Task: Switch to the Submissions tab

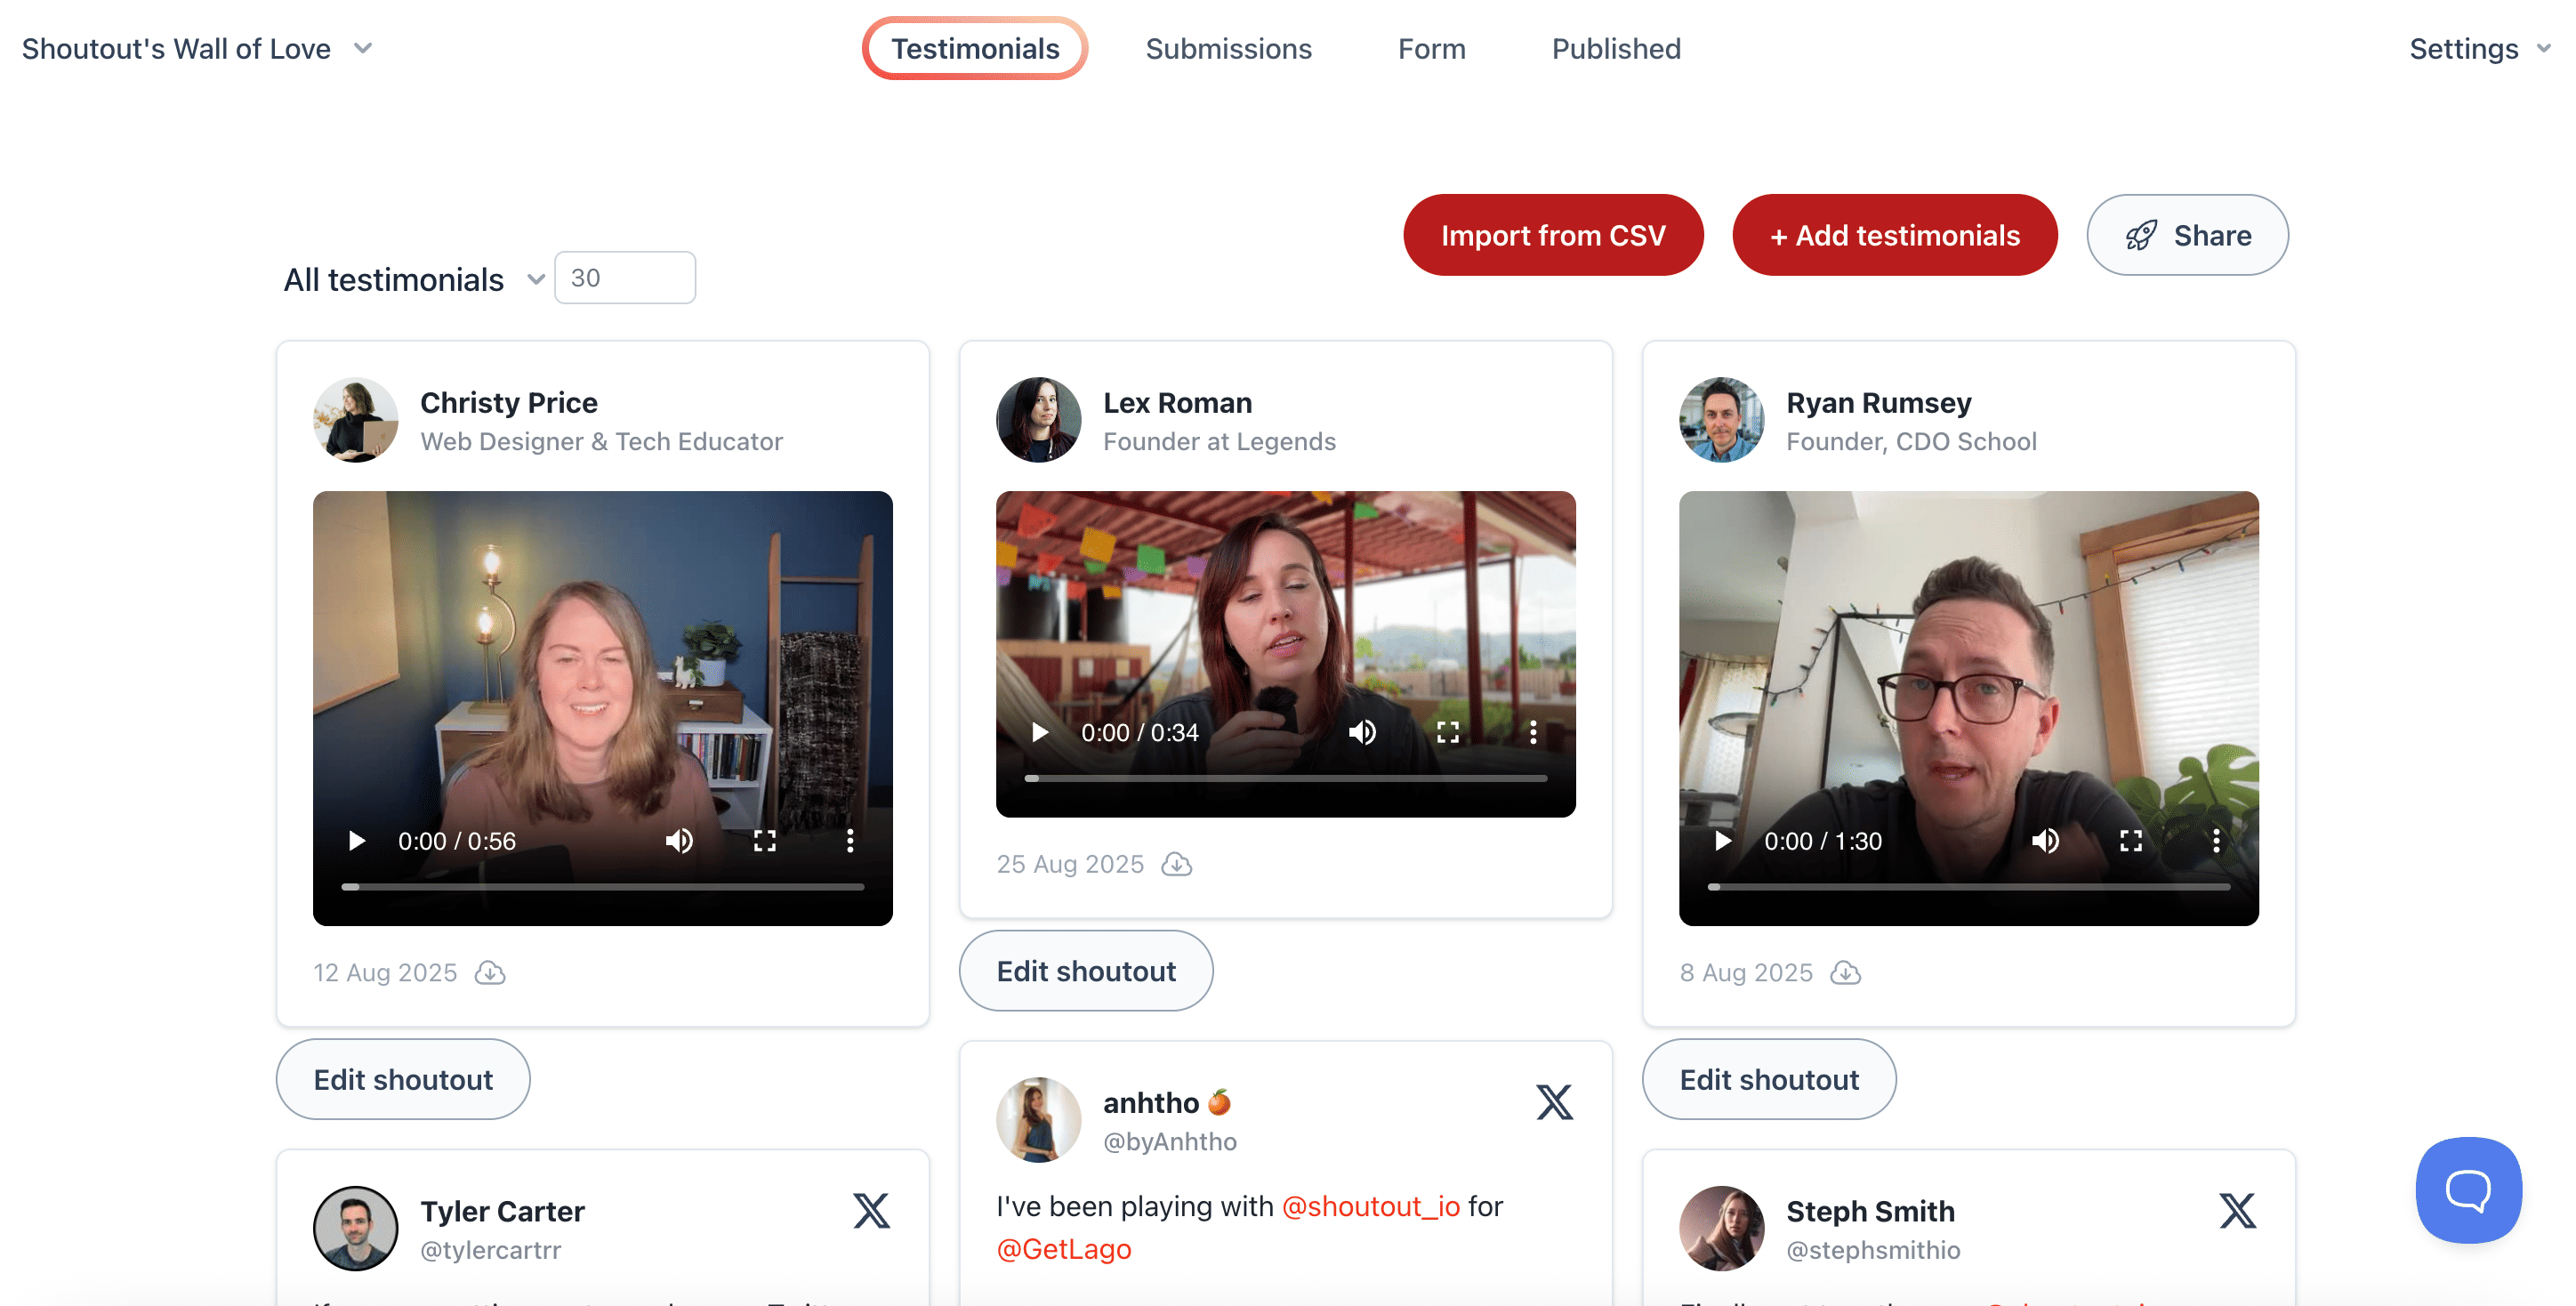Action: pyautogui.click(x=1229, y=48)
